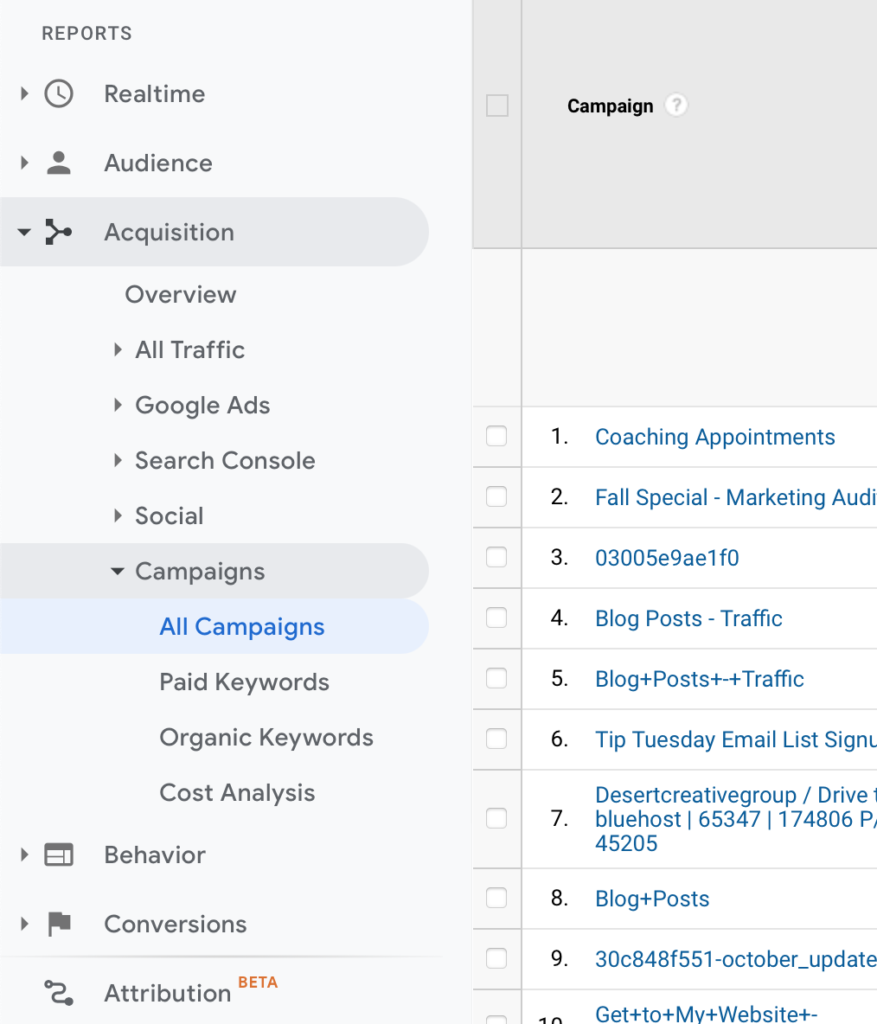The width and height of the screenshot is (877, 1024).
Task: Open the Coaching Appointments campaign link
Action: 714,437
